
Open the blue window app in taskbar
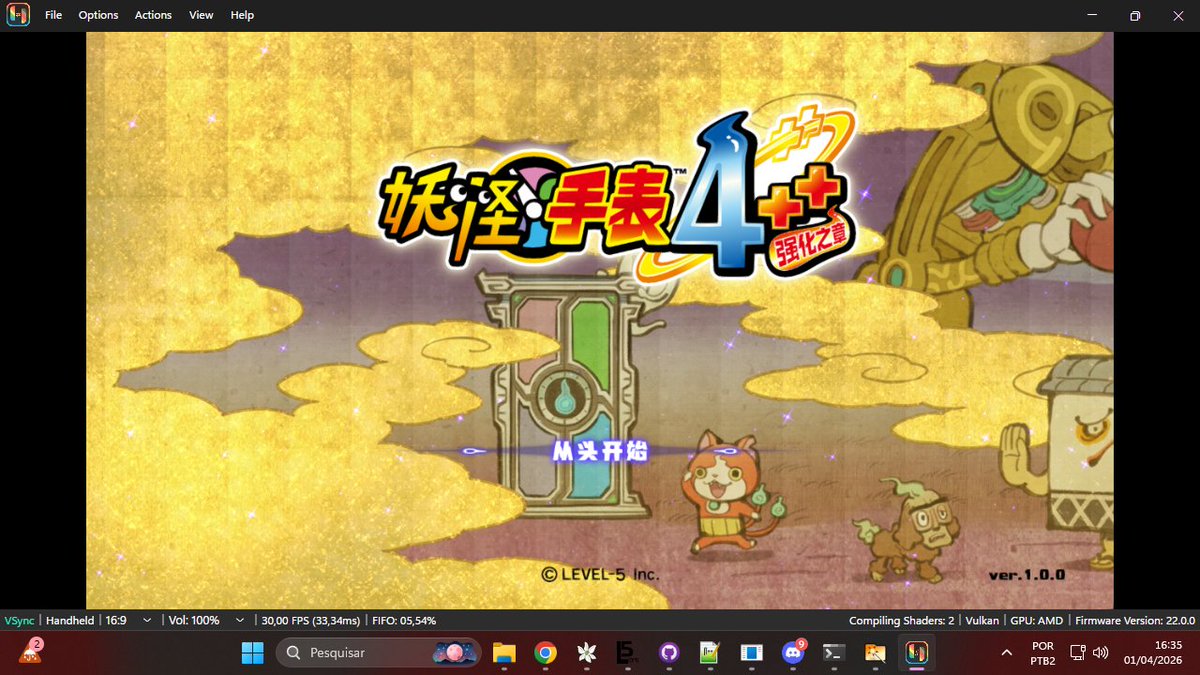(x=751, y=653)
